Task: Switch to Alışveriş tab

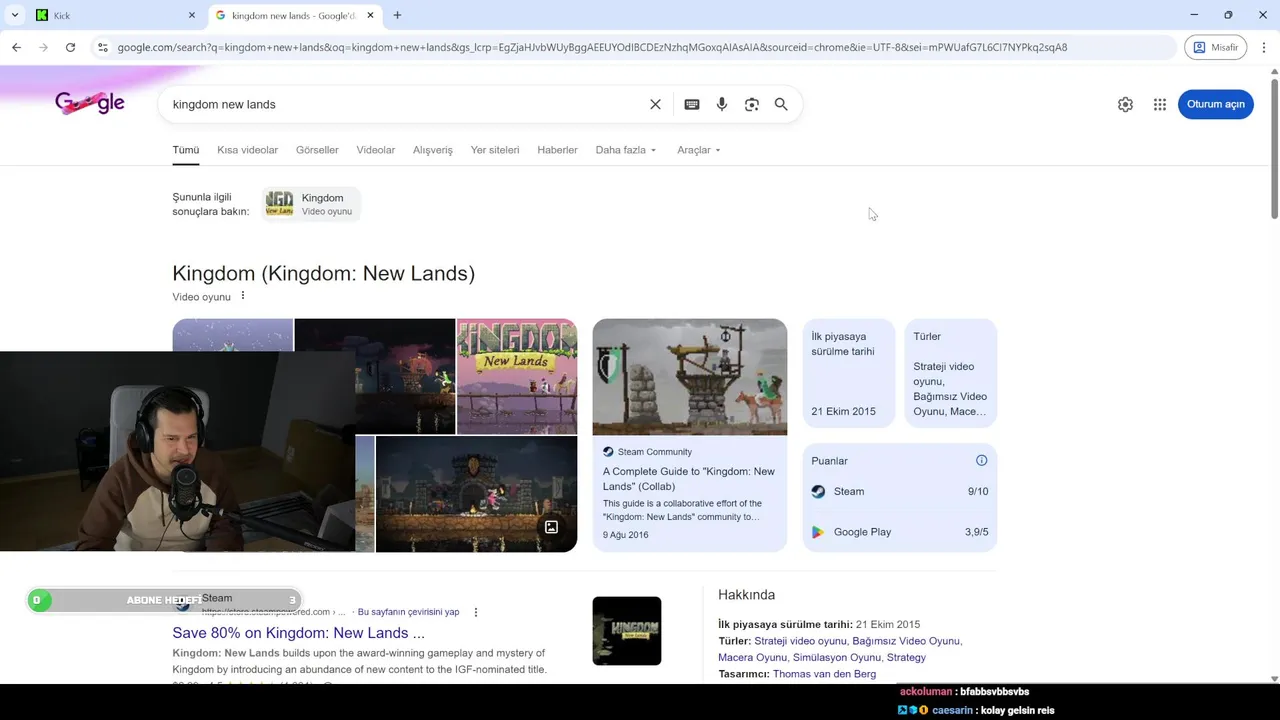Action: 433,150
